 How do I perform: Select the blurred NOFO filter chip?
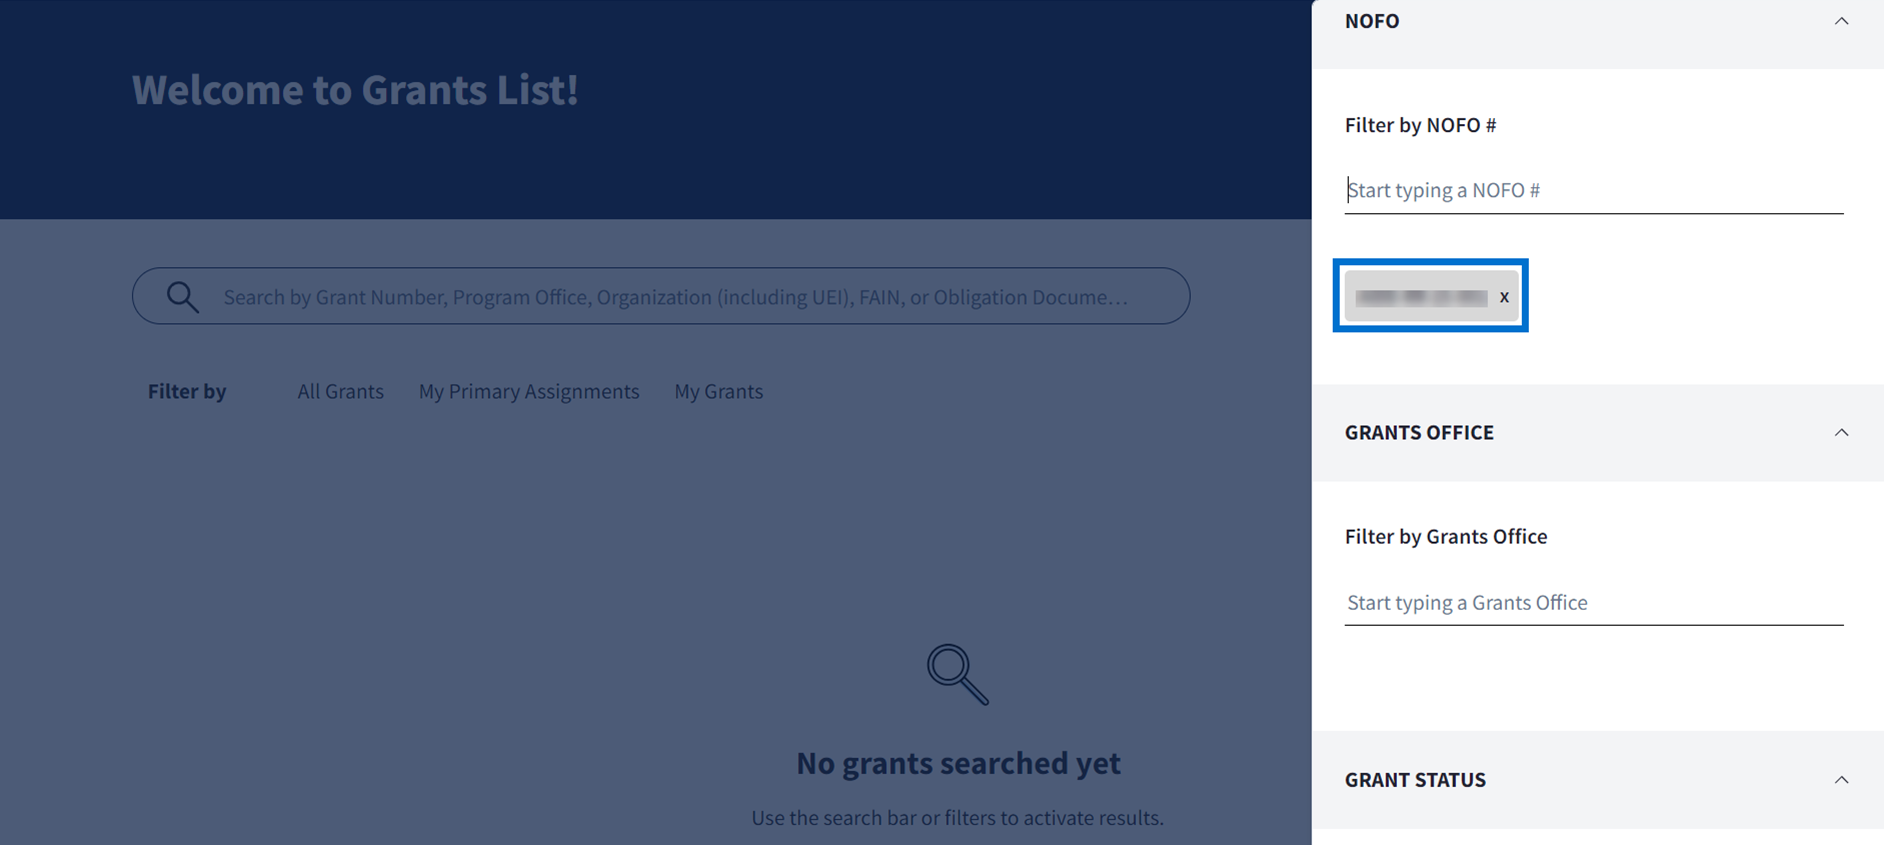click(1420, 297)
